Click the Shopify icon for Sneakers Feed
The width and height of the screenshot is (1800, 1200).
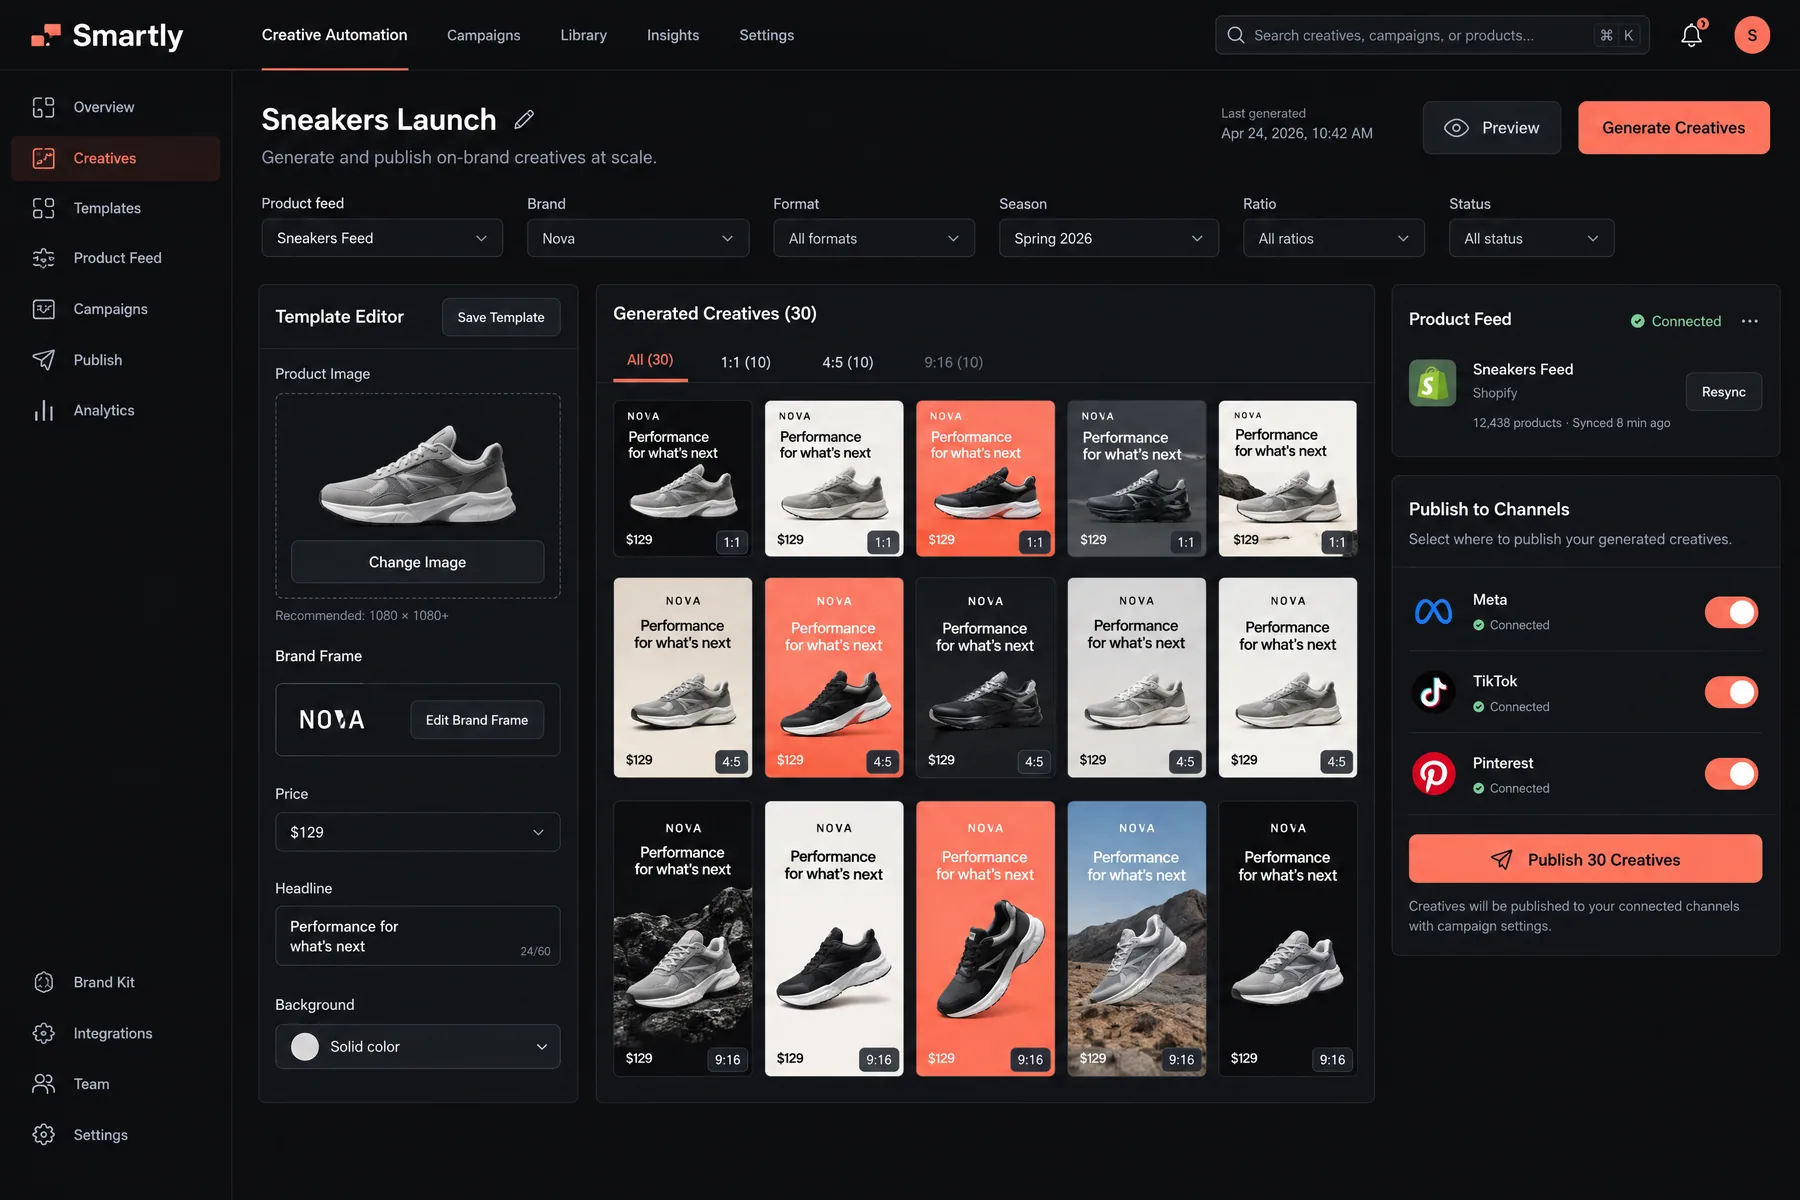point(1432,383)
